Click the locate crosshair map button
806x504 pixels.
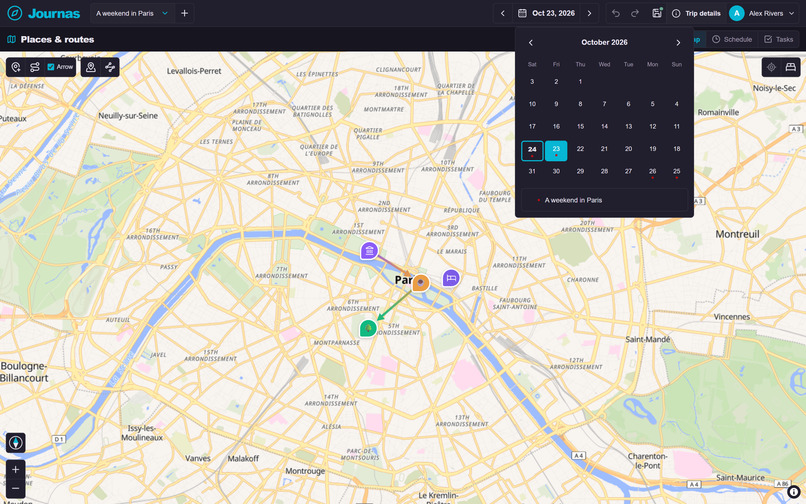point(771,67)
